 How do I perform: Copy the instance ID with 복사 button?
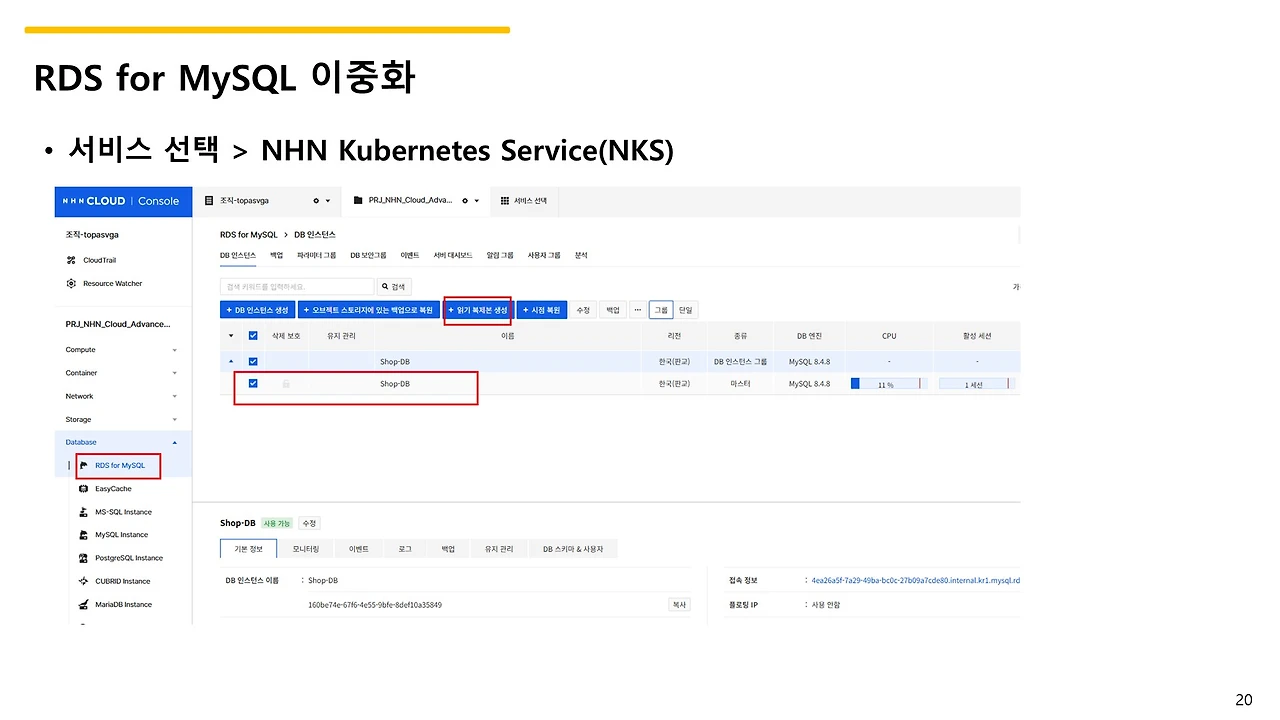pyautogui.click(x=679, y=604)
